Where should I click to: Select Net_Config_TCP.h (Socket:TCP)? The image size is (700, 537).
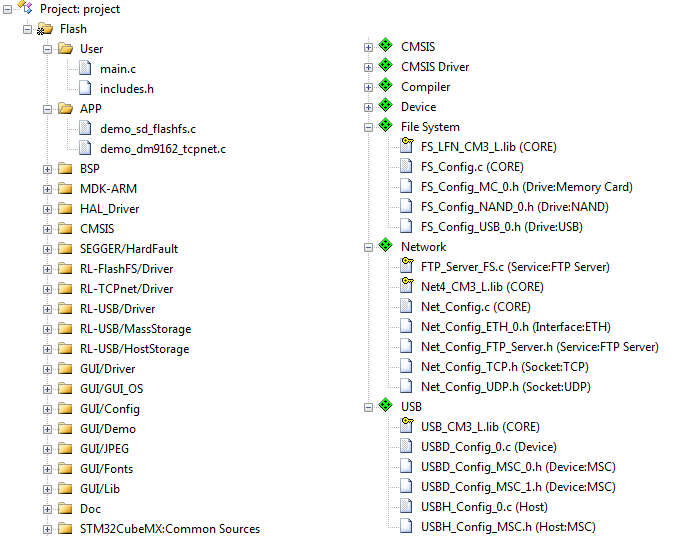pyautogui.click(x=505, y=366)
